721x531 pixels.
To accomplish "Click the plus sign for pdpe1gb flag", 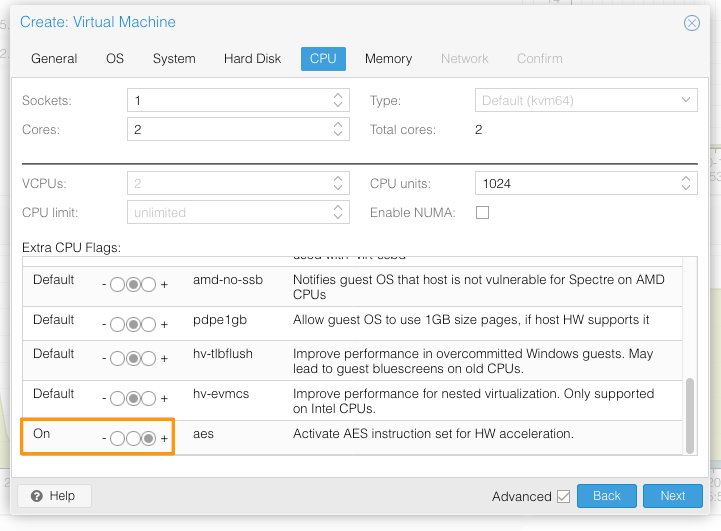I will coord(165,325).
